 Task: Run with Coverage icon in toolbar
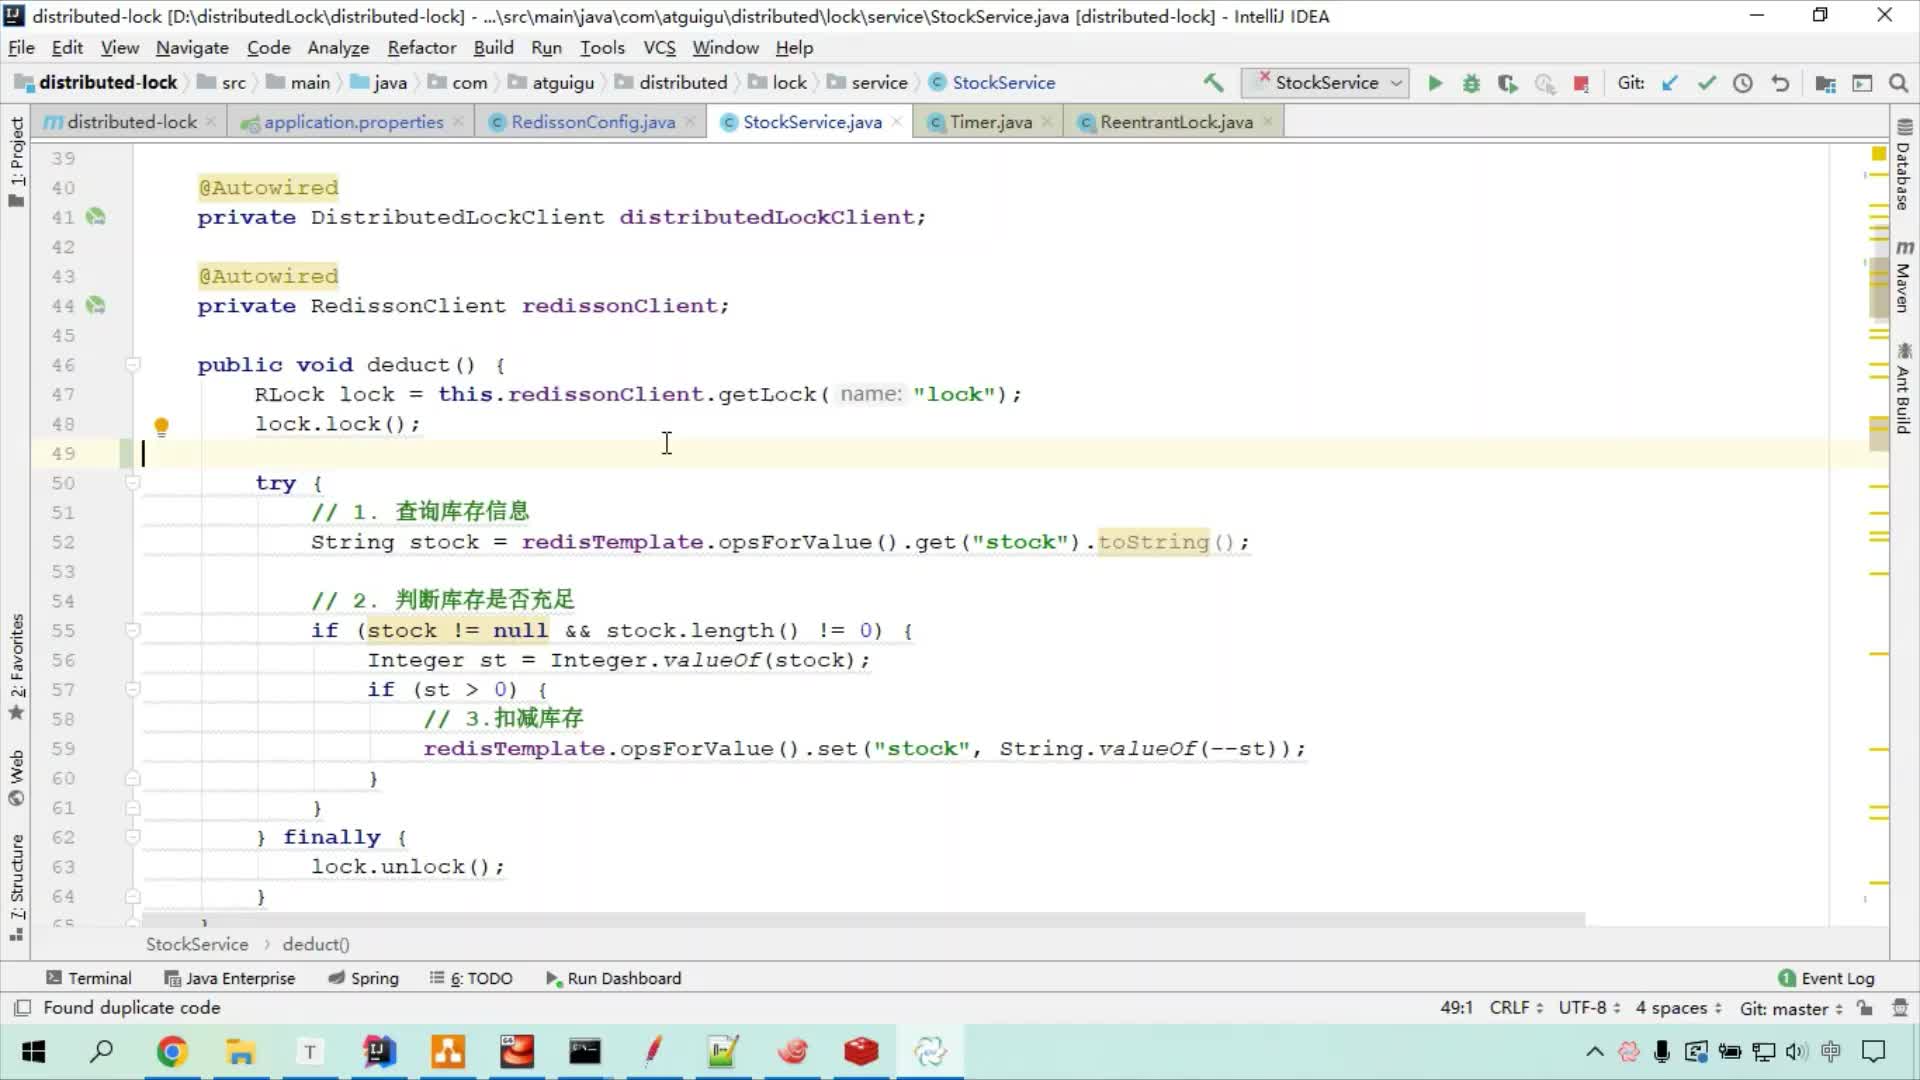tap(1507, 83)
